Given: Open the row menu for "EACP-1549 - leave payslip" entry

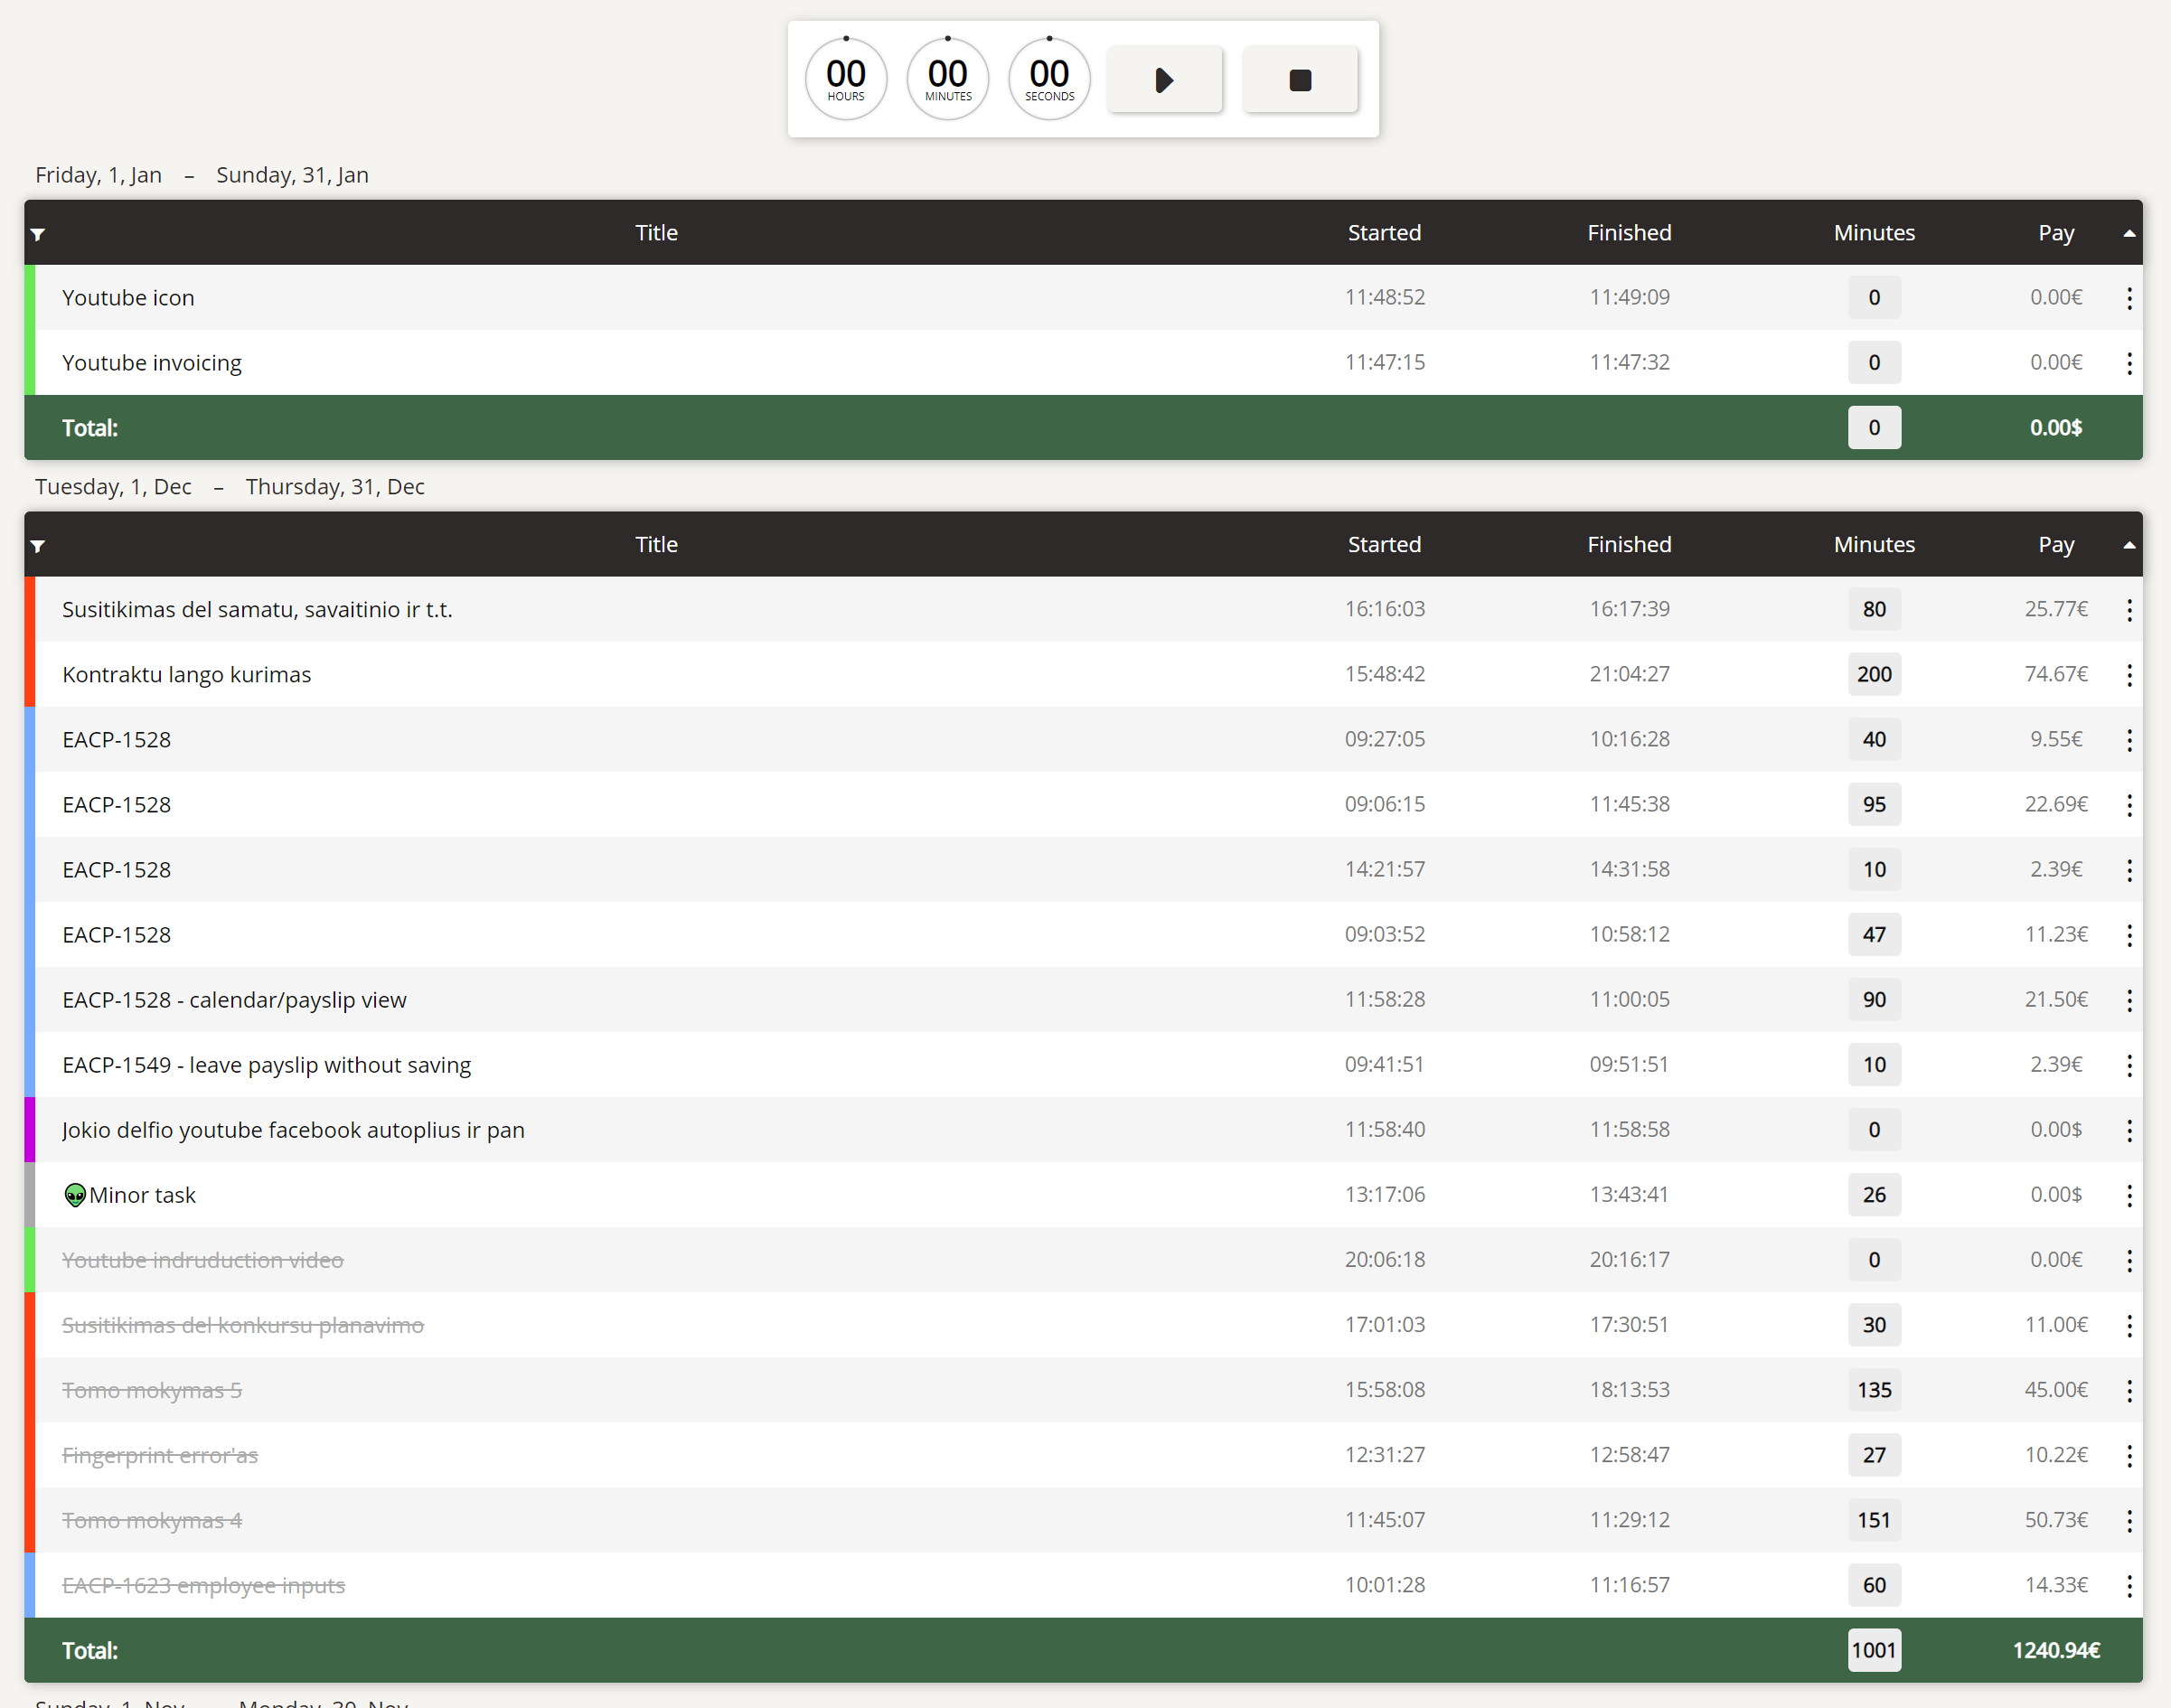Looking at the screenshot, I should point(2129,1064).
